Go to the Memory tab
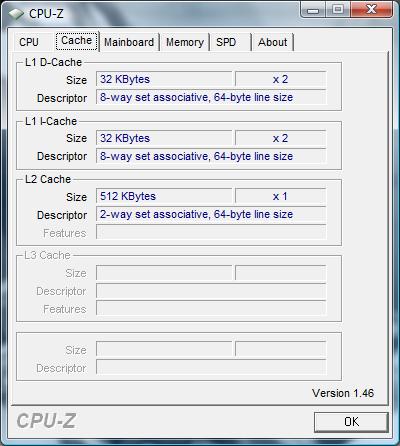Viewport: 400px width, 446px height. pos(185,42)
